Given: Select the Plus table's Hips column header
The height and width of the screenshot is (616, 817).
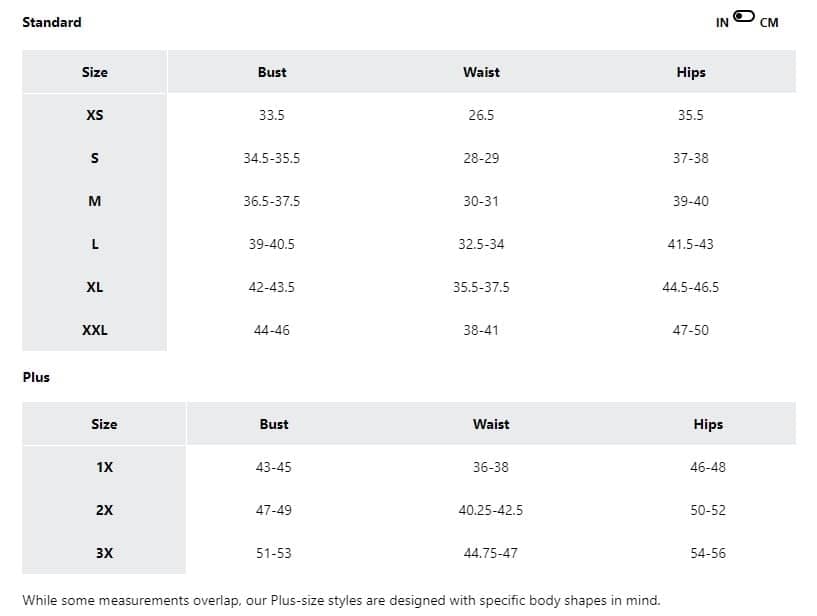Looking at the screenshot, I should click(x=708, y=424).
